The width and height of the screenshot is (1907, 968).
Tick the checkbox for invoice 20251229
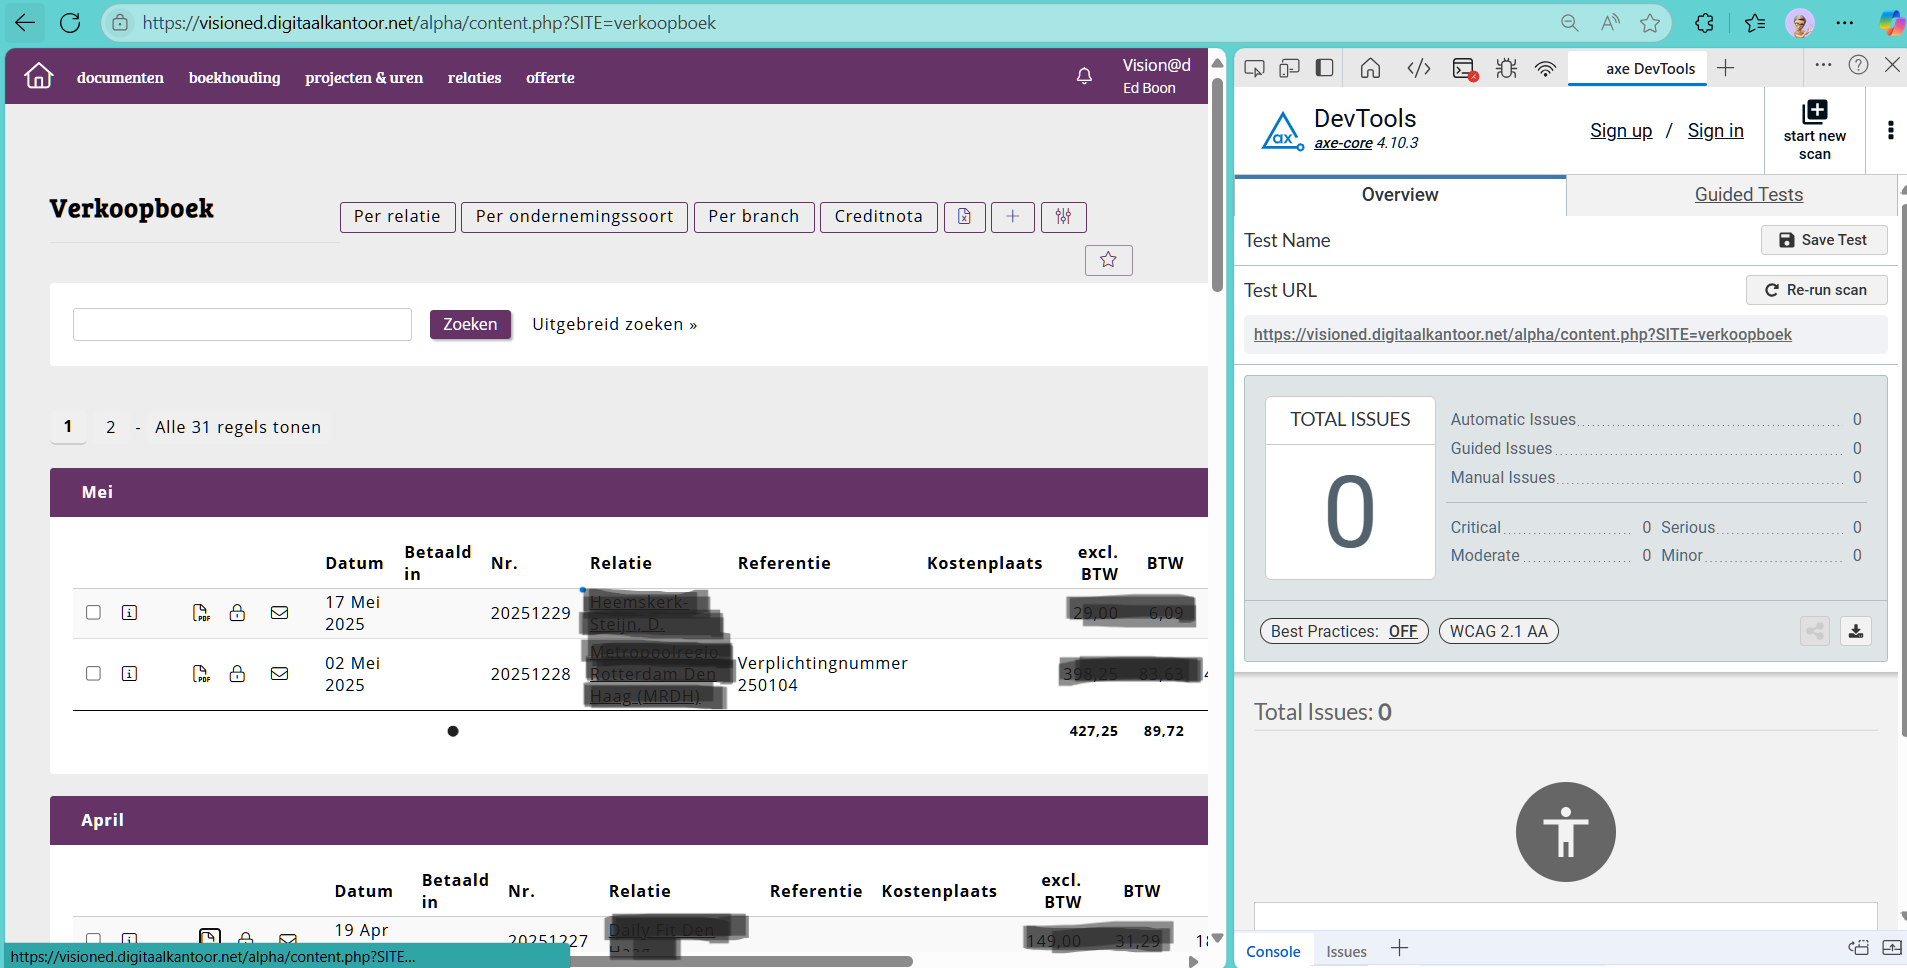point(94,613)
